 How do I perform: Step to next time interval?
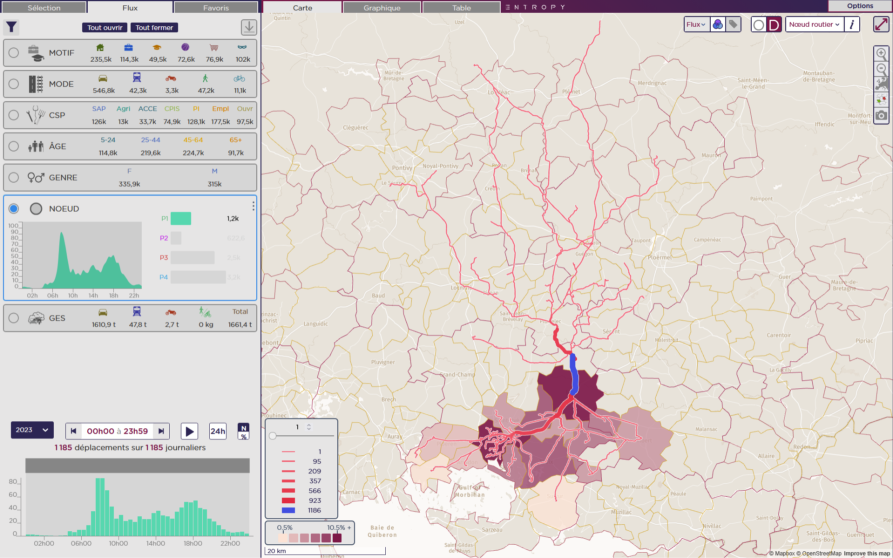[x=162, y=431]
